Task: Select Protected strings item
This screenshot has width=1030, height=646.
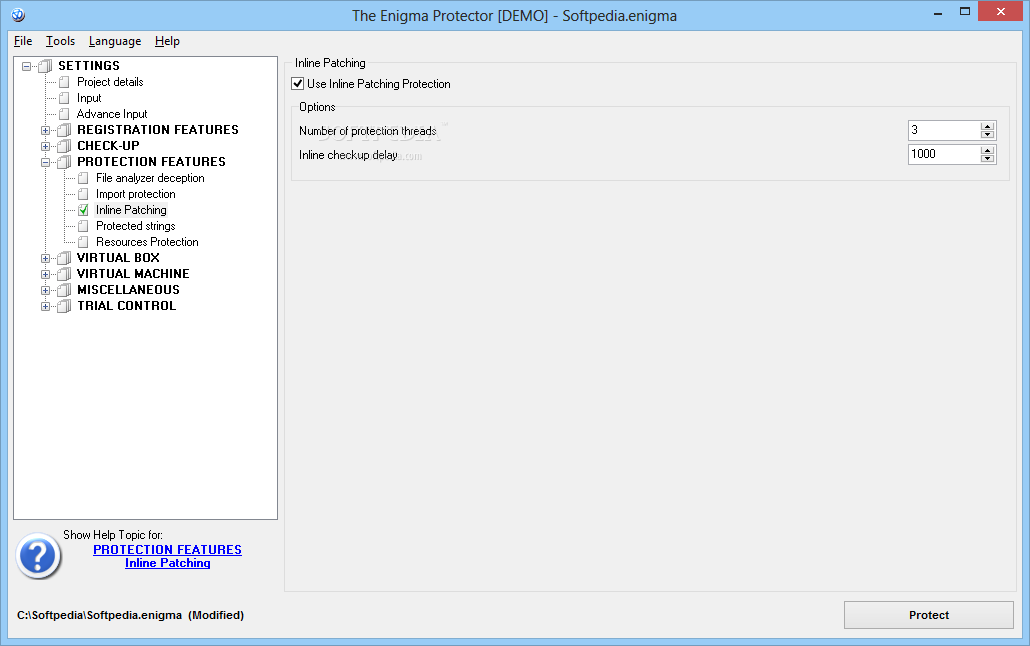Action: tap(135, 226)
